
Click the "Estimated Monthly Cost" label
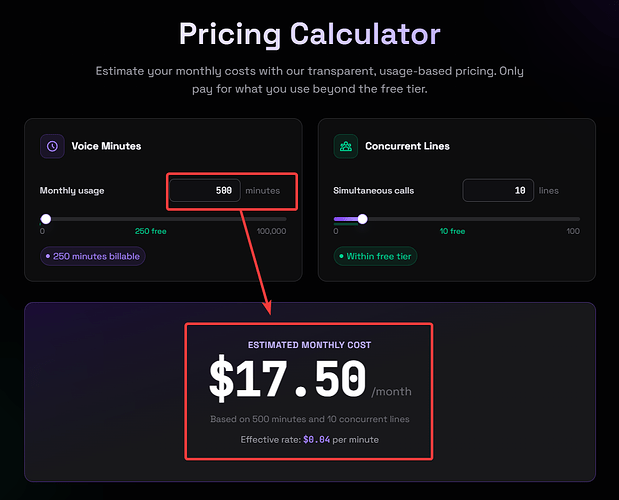point(309,345)
